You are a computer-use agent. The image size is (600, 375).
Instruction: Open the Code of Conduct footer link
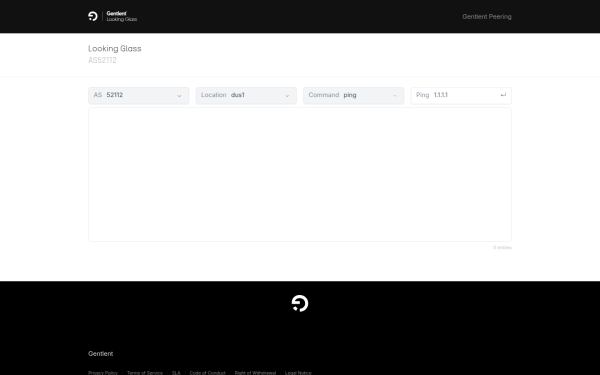207,373
